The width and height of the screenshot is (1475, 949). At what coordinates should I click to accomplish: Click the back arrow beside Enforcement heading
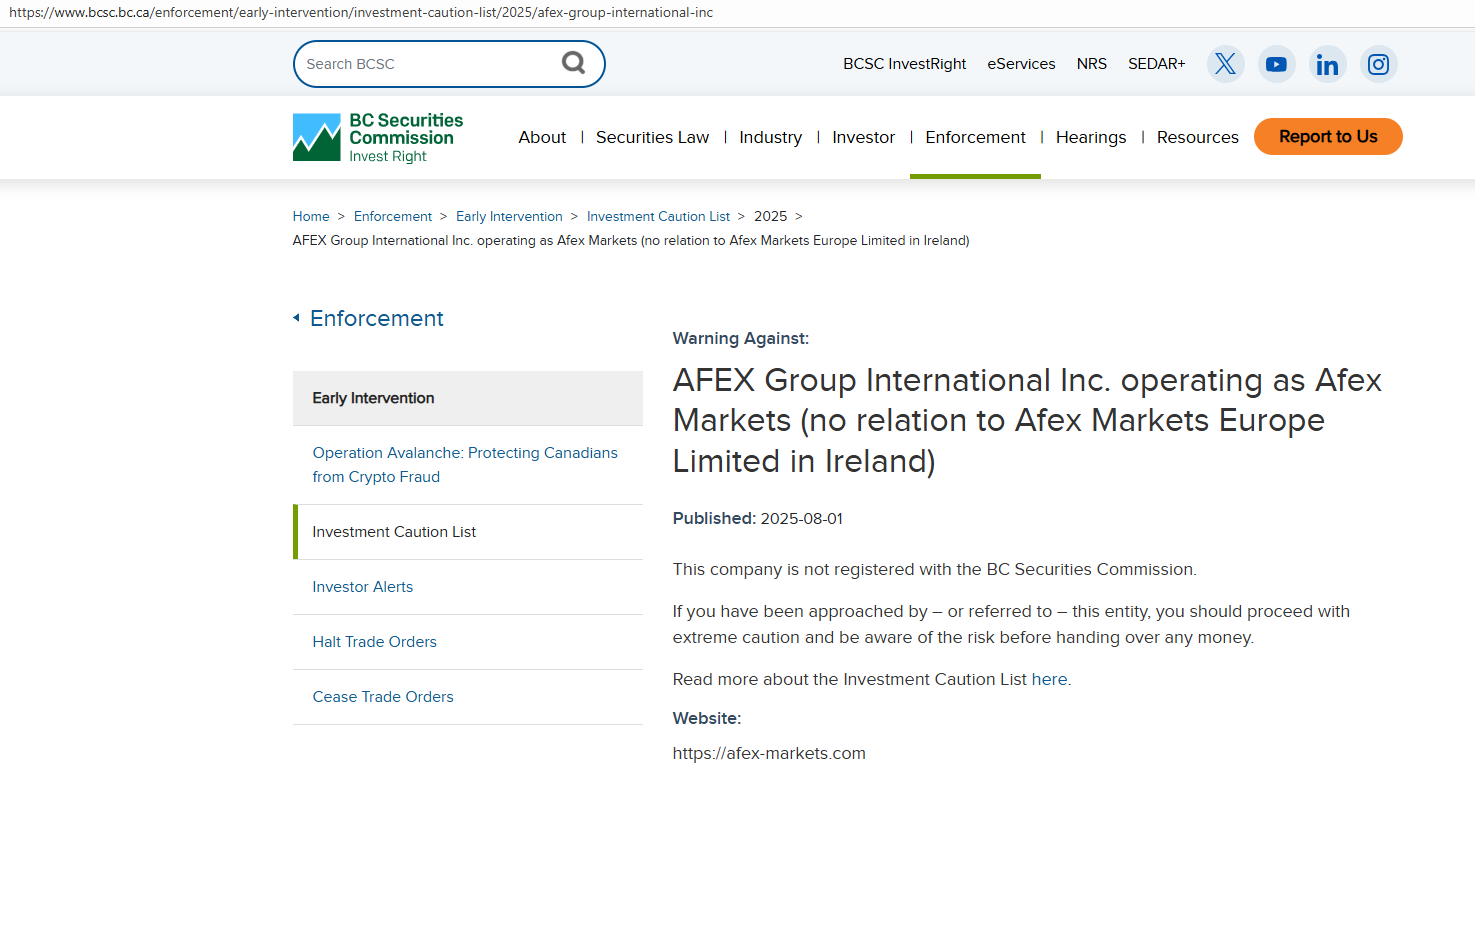coord(296,318)
